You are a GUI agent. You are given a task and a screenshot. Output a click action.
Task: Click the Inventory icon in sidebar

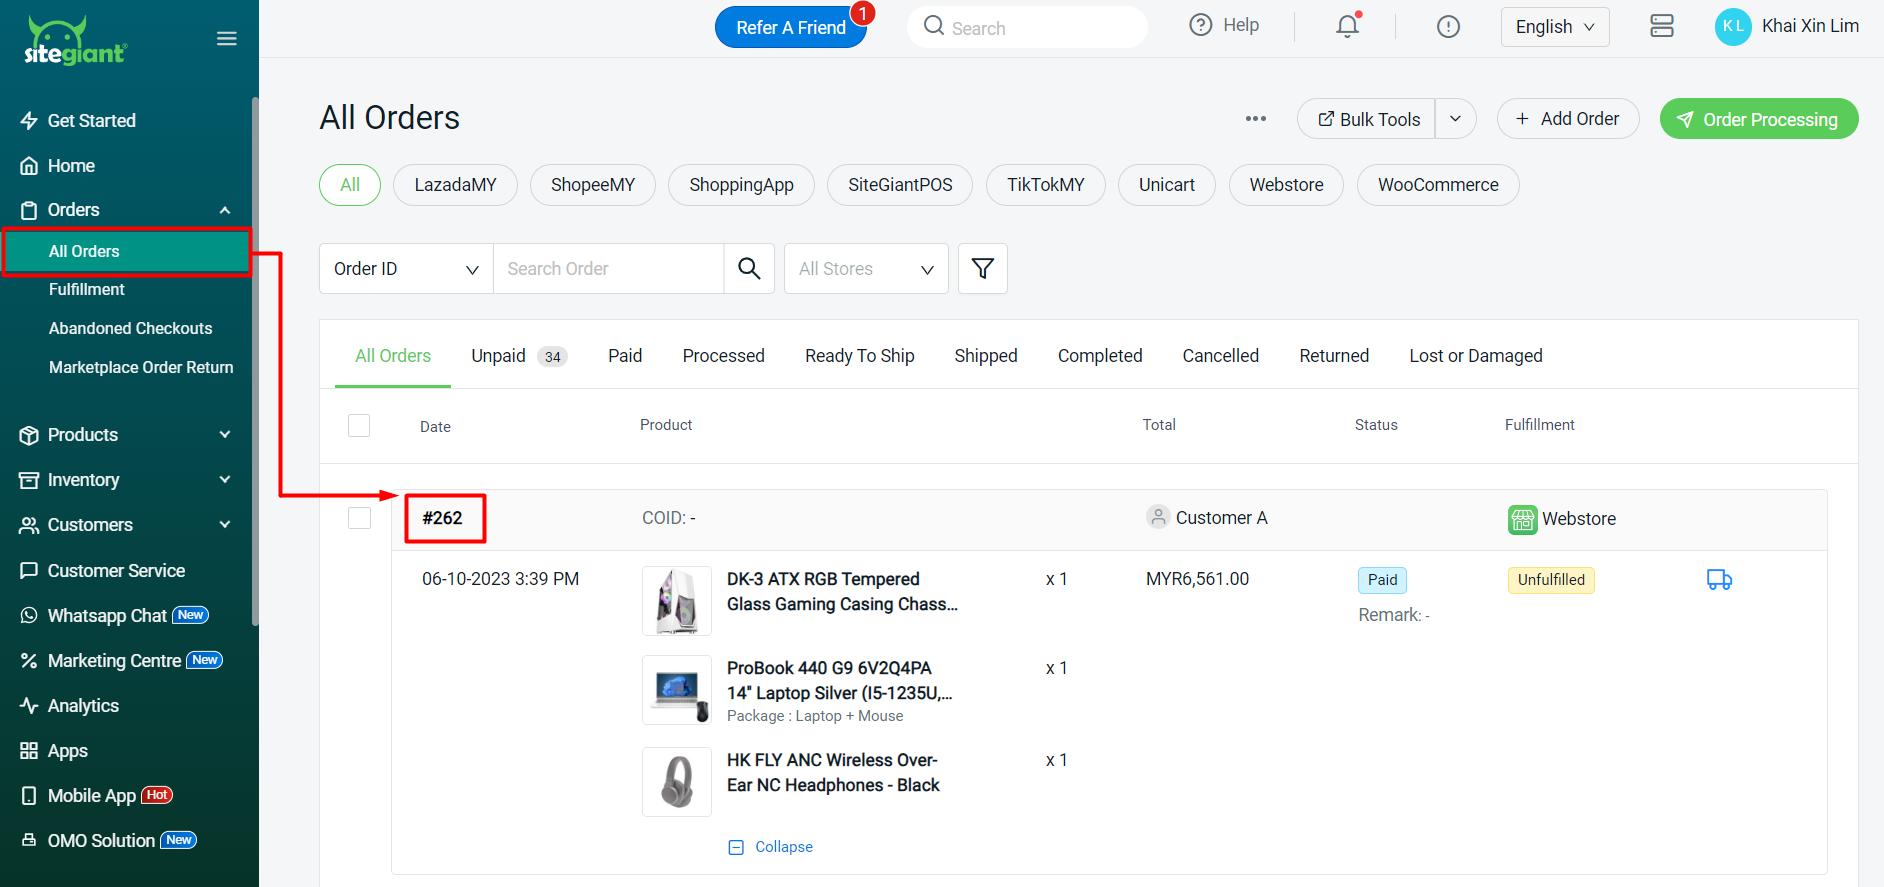[x=29, y=480]
